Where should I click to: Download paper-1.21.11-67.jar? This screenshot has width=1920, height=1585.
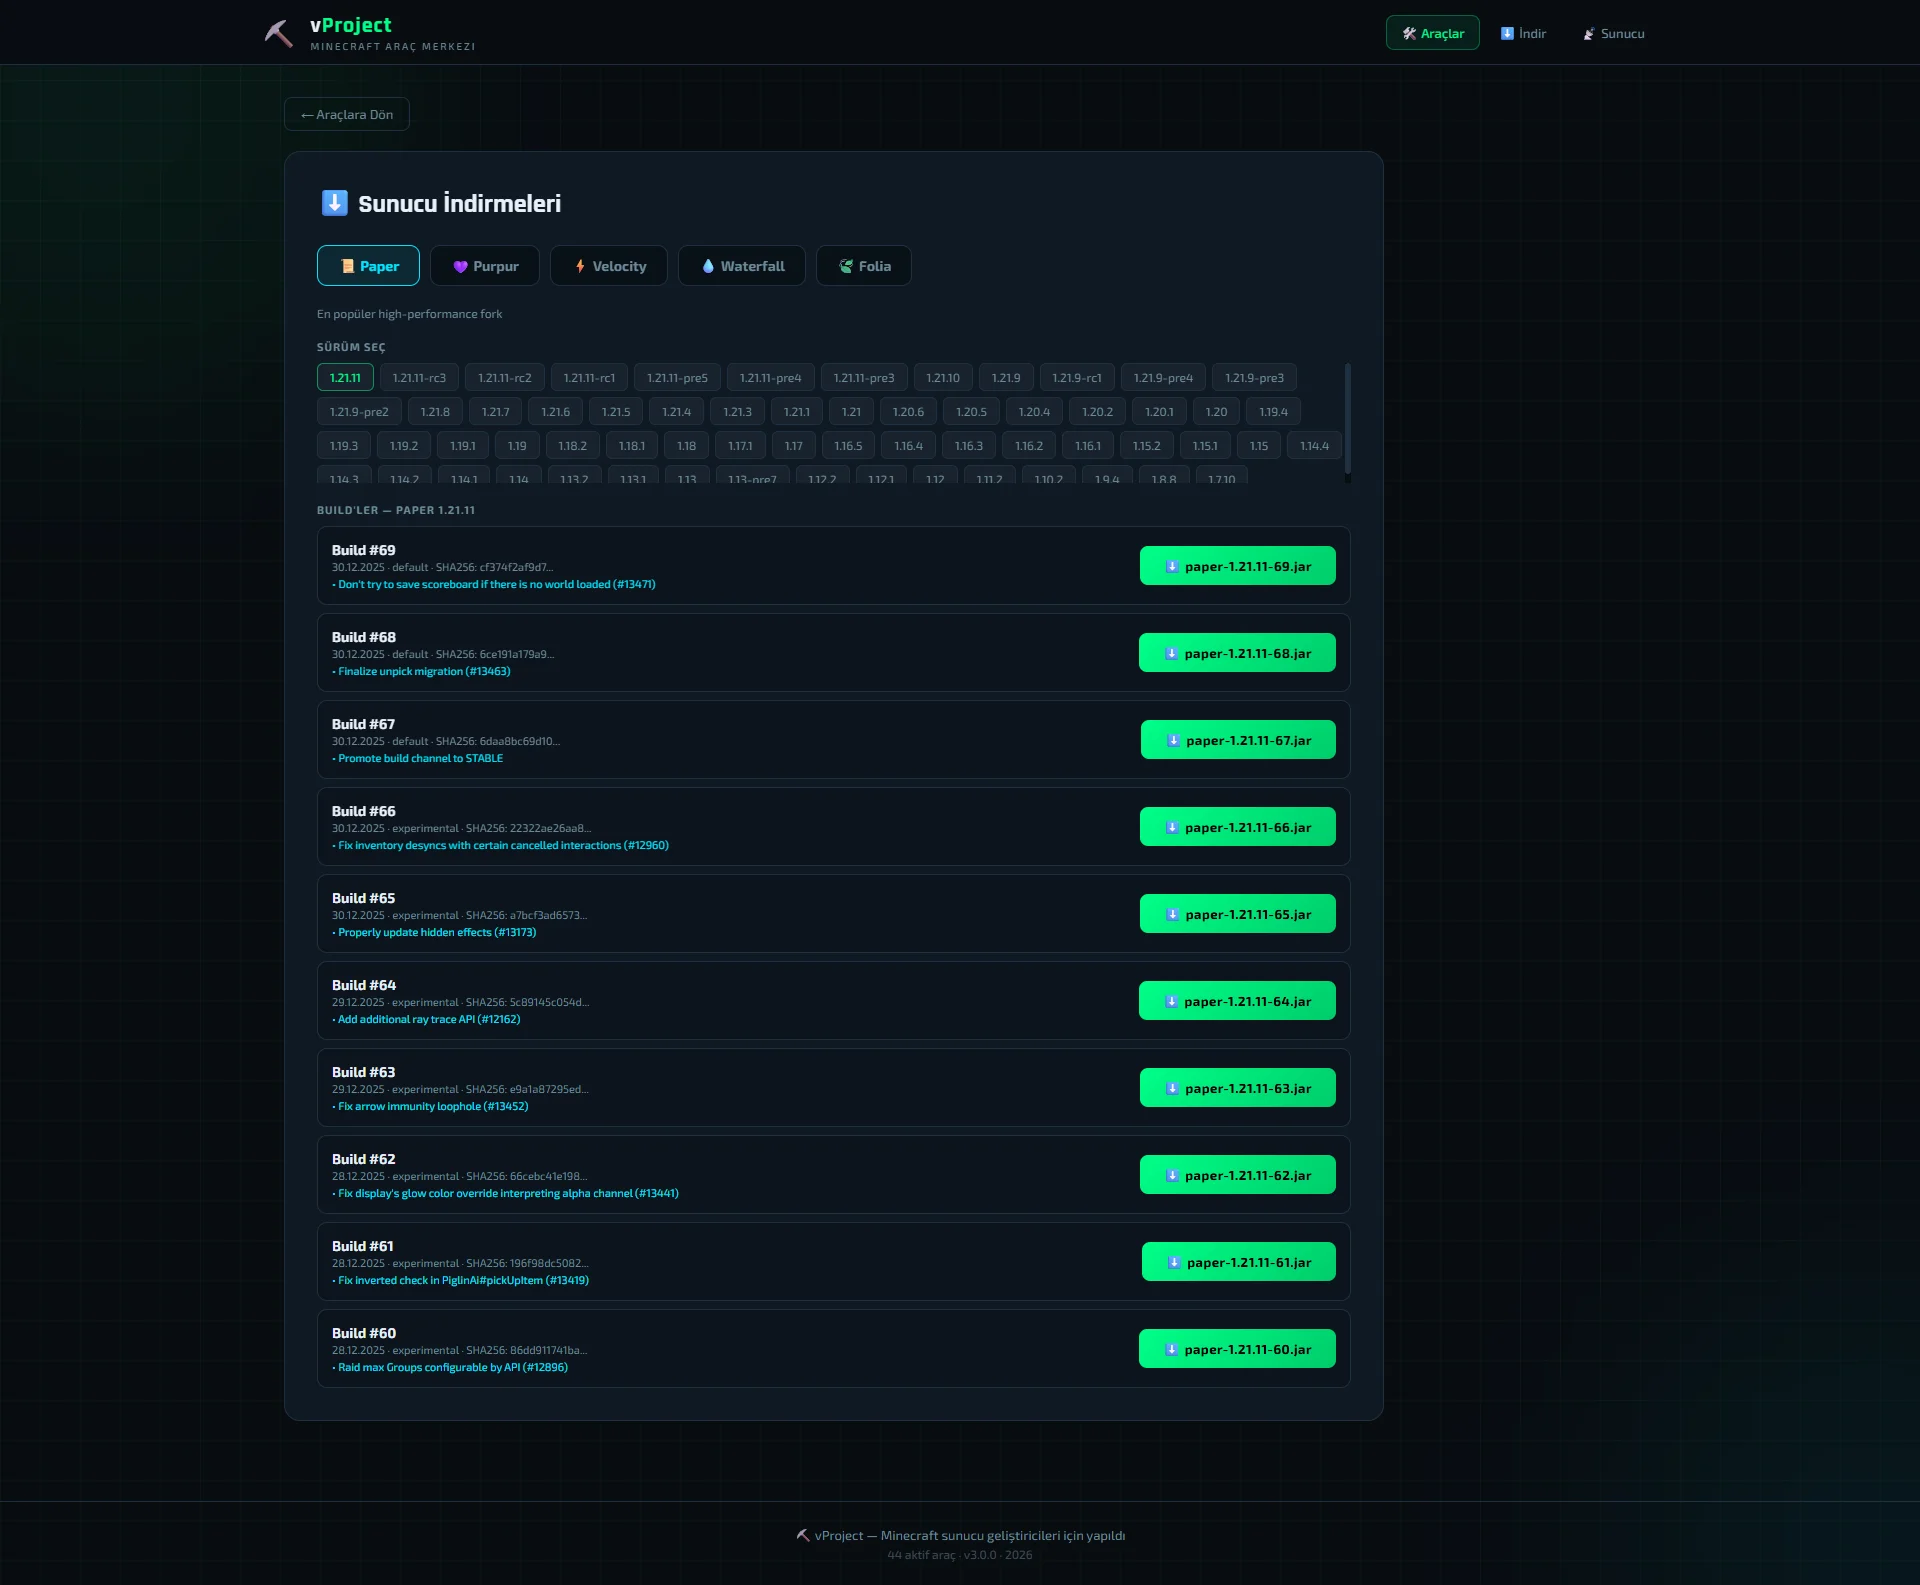click(1238, 740)
